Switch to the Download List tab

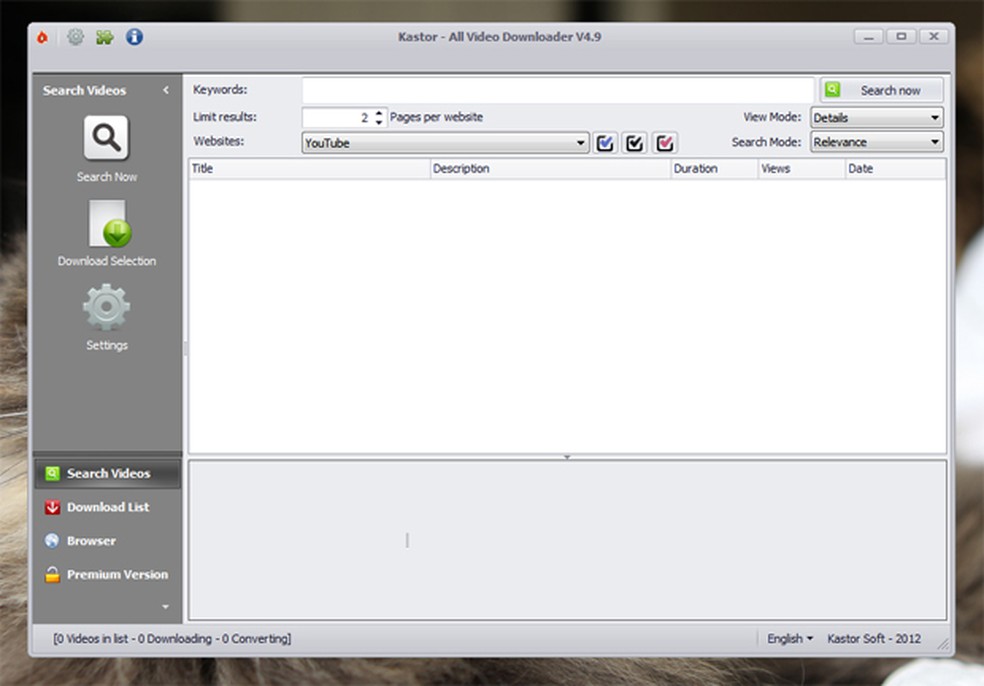click(108, 507)
